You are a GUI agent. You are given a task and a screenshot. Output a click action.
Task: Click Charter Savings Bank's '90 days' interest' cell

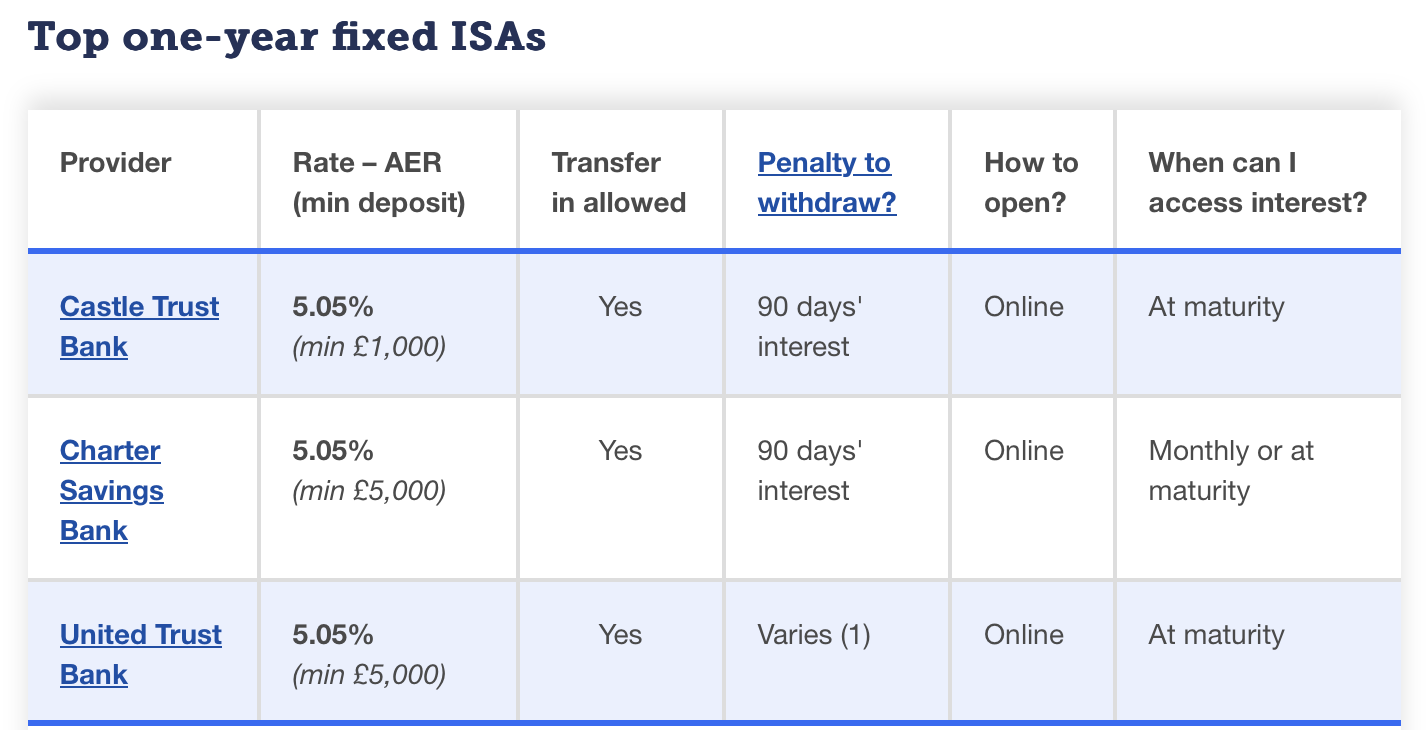(x=810, y=470)
